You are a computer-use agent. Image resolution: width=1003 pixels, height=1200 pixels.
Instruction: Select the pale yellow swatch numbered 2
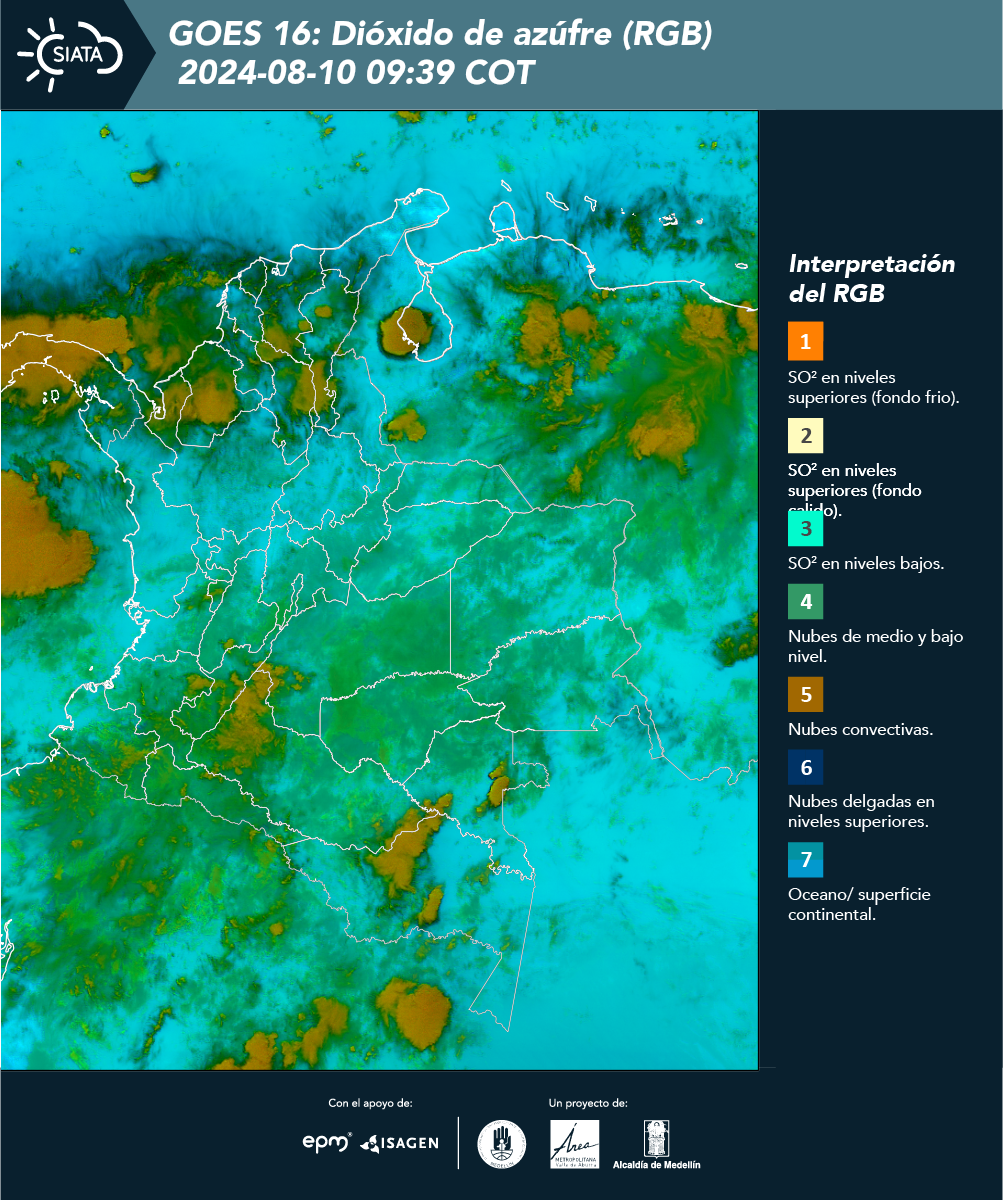tap(805, 436)
